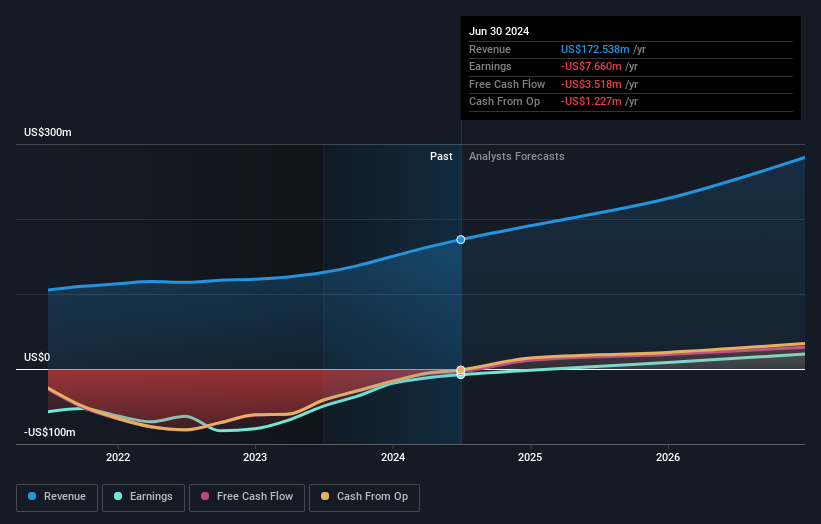
Task: Click the 2026 x-axis label
Action: point(668,457)
